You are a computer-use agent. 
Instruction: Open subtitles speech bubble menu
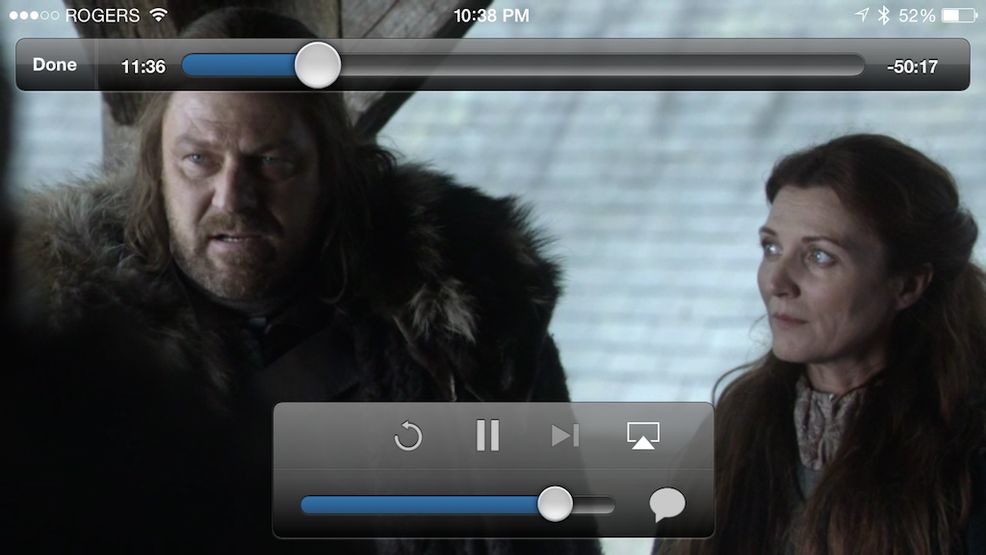pos(667,505)
